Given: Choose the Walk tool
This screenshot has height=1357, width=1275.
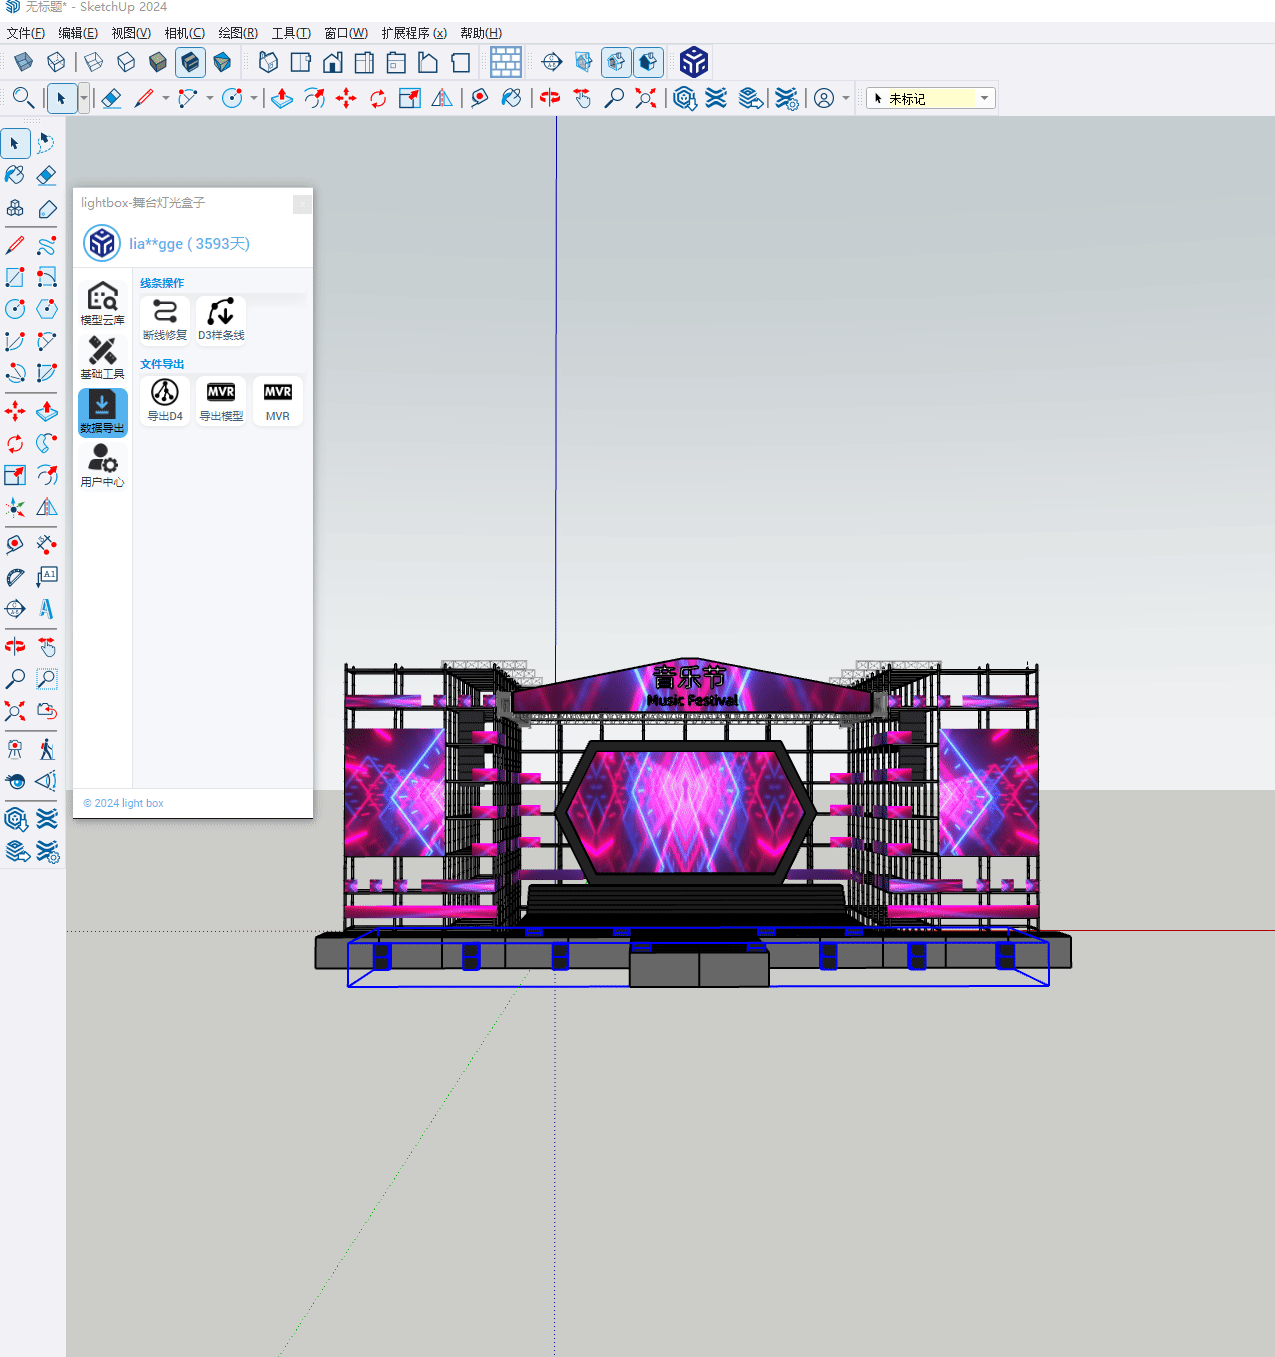Looking at the screenshot, I should (x=46, y=749).
